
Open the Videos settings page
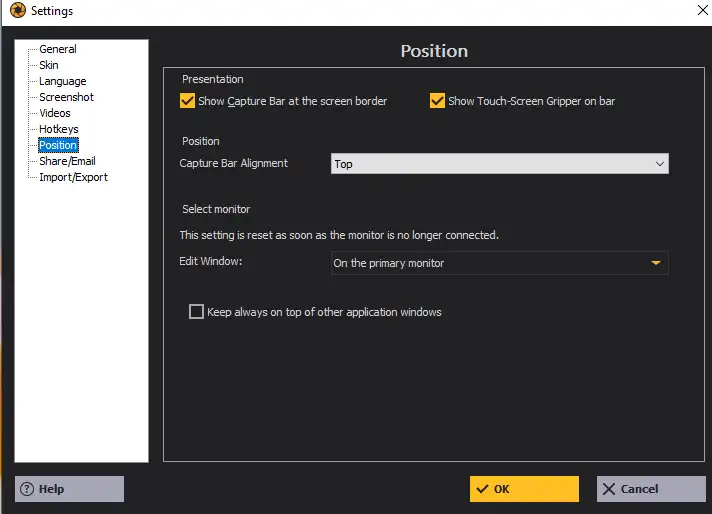point(55,113)
